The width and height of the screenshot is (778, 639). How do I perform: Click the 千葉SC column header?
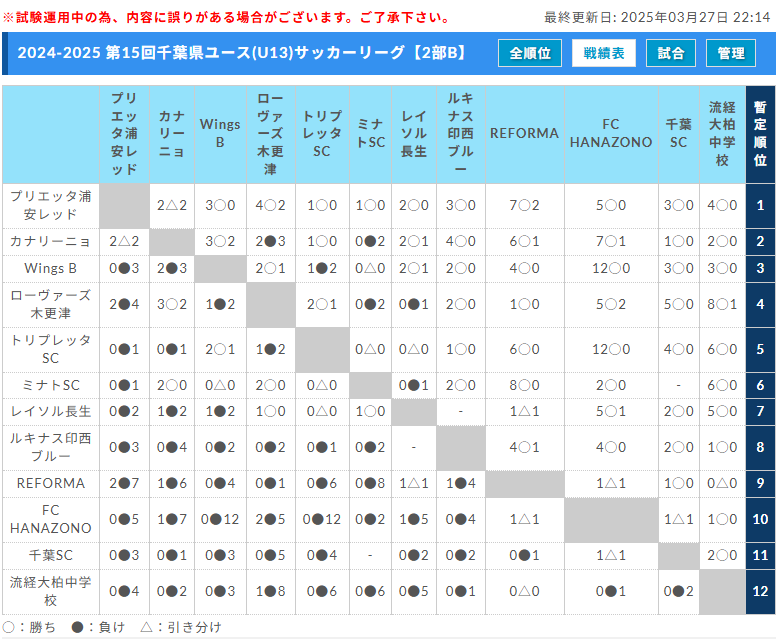(x=679, y=134)
